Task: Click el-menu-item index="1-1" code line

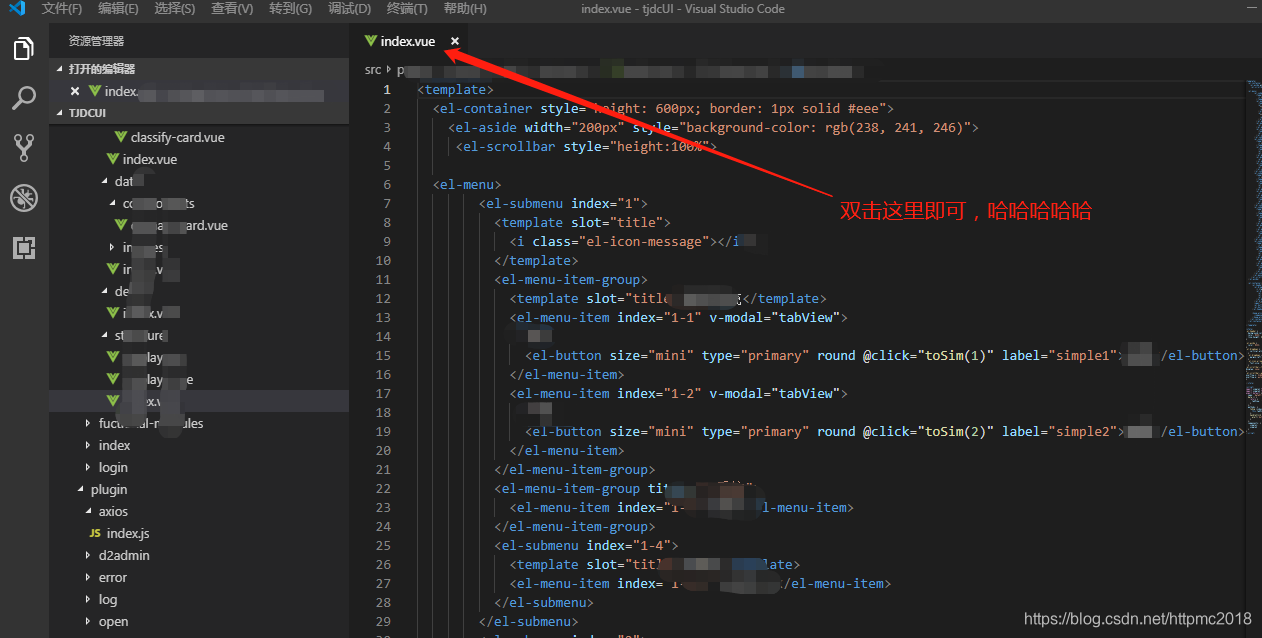Action: (679, 317)
